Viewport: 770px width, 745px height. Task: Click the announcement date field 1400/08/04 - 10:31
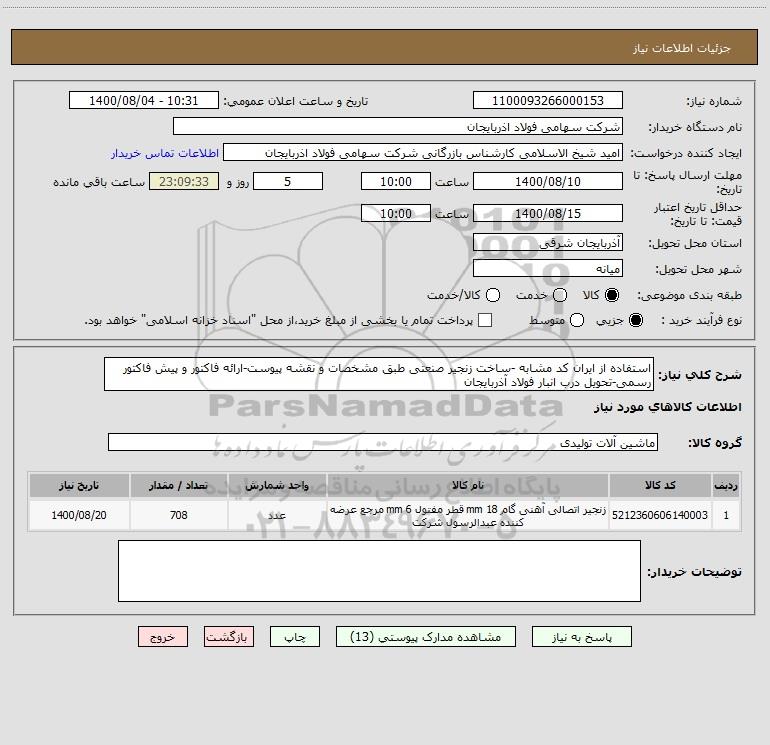point(144,101)
